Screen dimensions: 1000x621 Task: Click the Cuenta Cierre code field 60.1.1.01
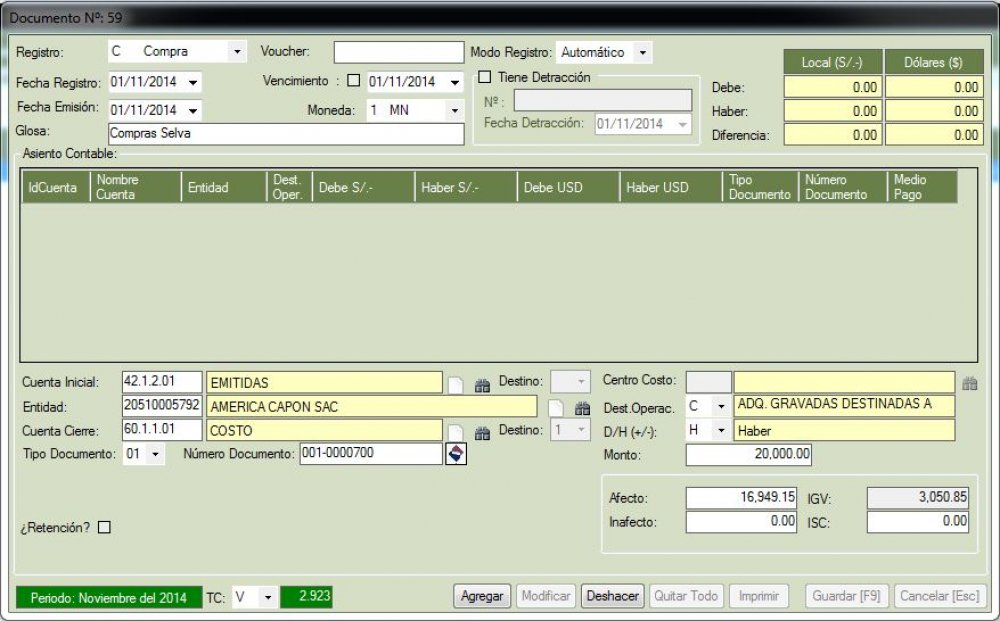(162, 430)
